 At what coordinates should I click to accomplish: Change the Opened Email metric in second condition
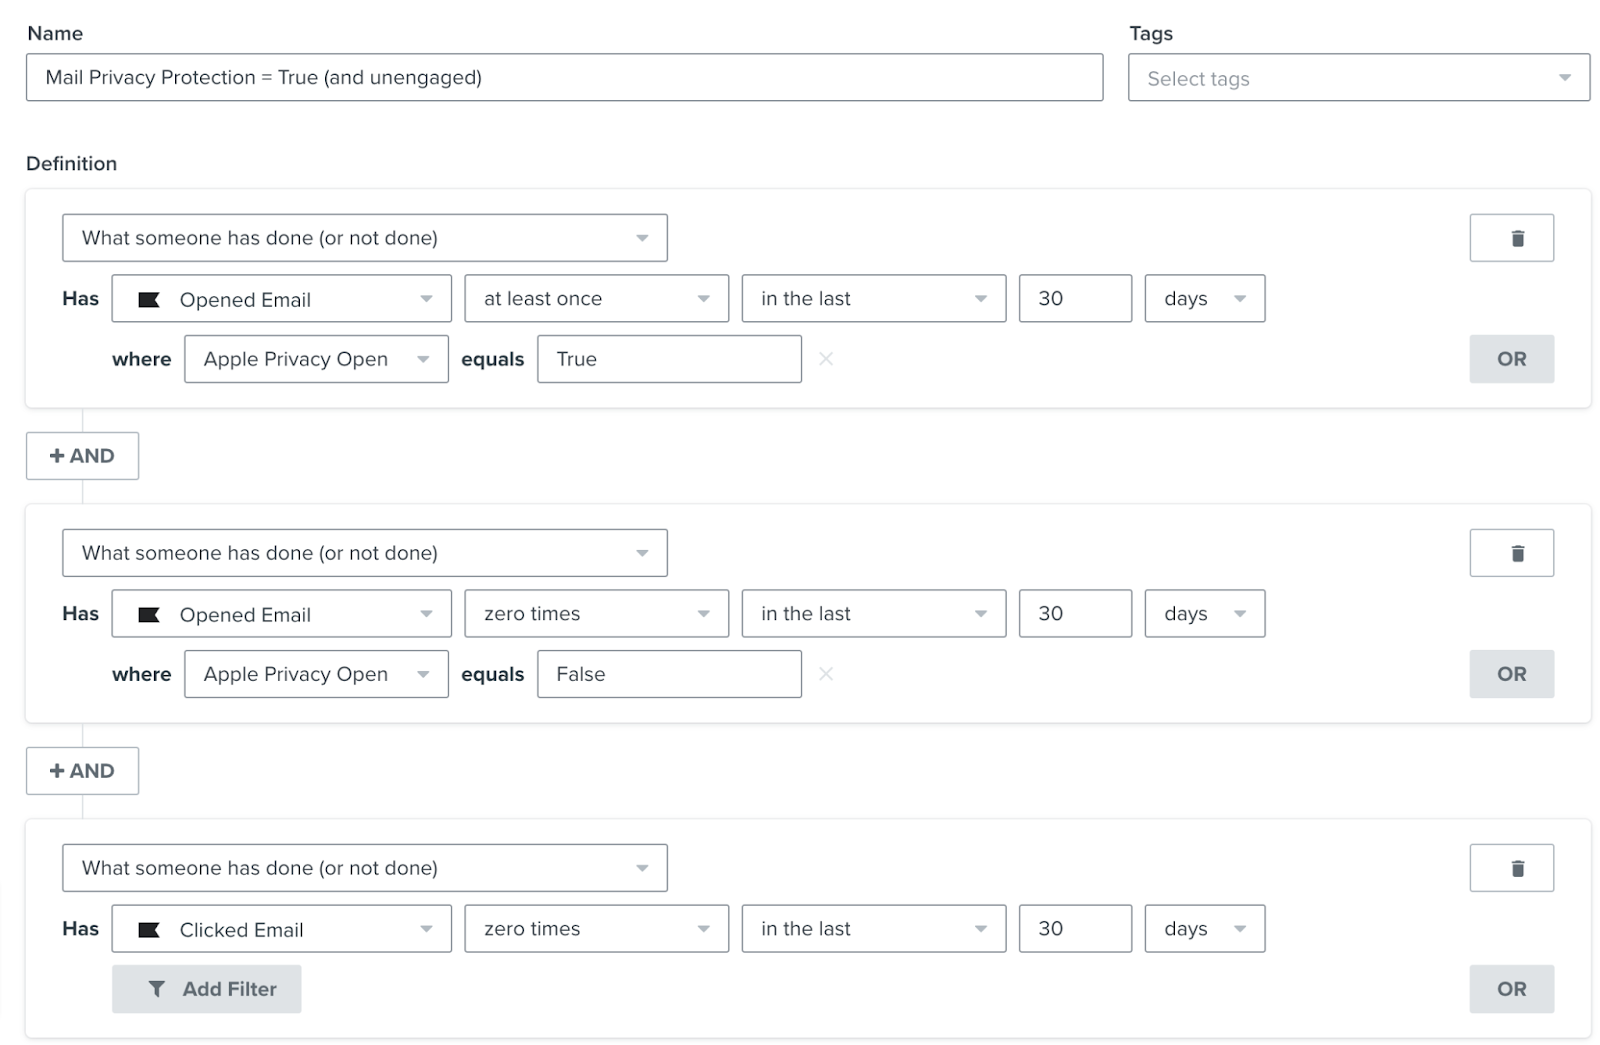(x=281, y=614)
